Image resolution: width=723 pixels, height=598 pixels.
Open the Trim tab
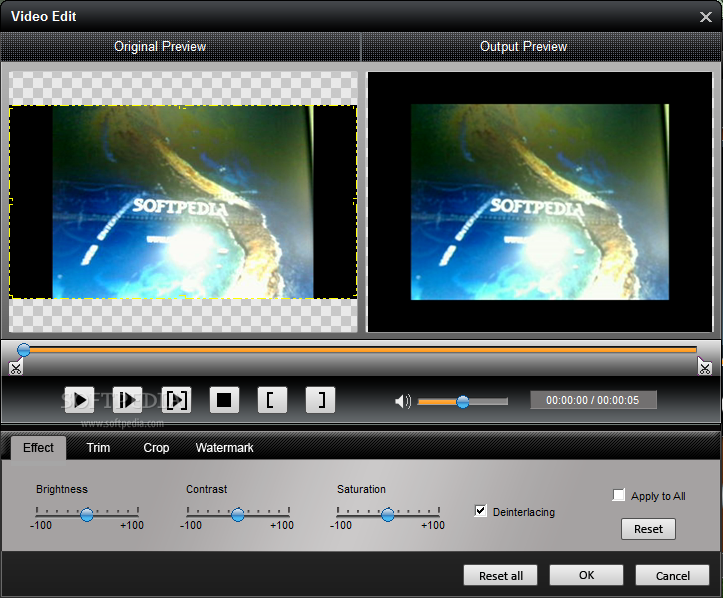tap(98, 448)
